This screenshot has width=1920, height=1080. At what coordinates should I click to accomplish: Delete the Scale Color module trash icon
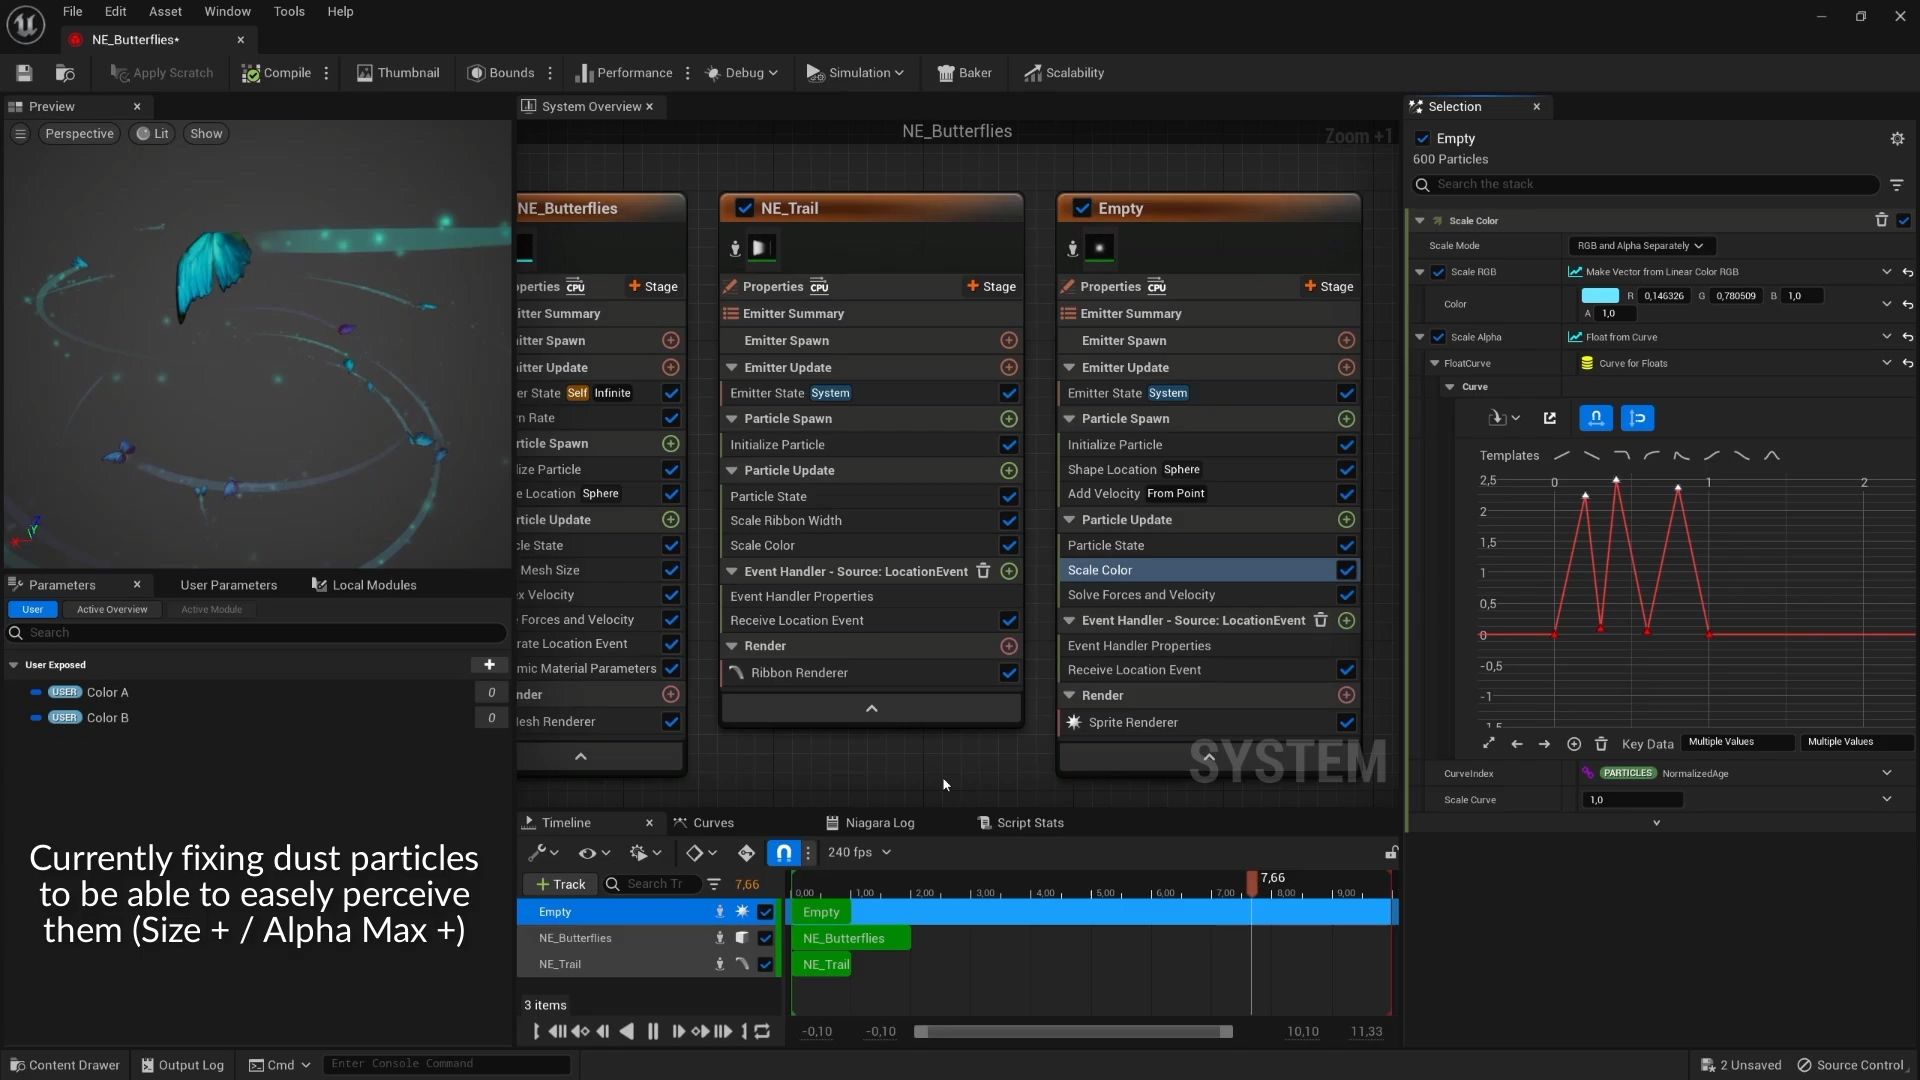point(1881,220)
